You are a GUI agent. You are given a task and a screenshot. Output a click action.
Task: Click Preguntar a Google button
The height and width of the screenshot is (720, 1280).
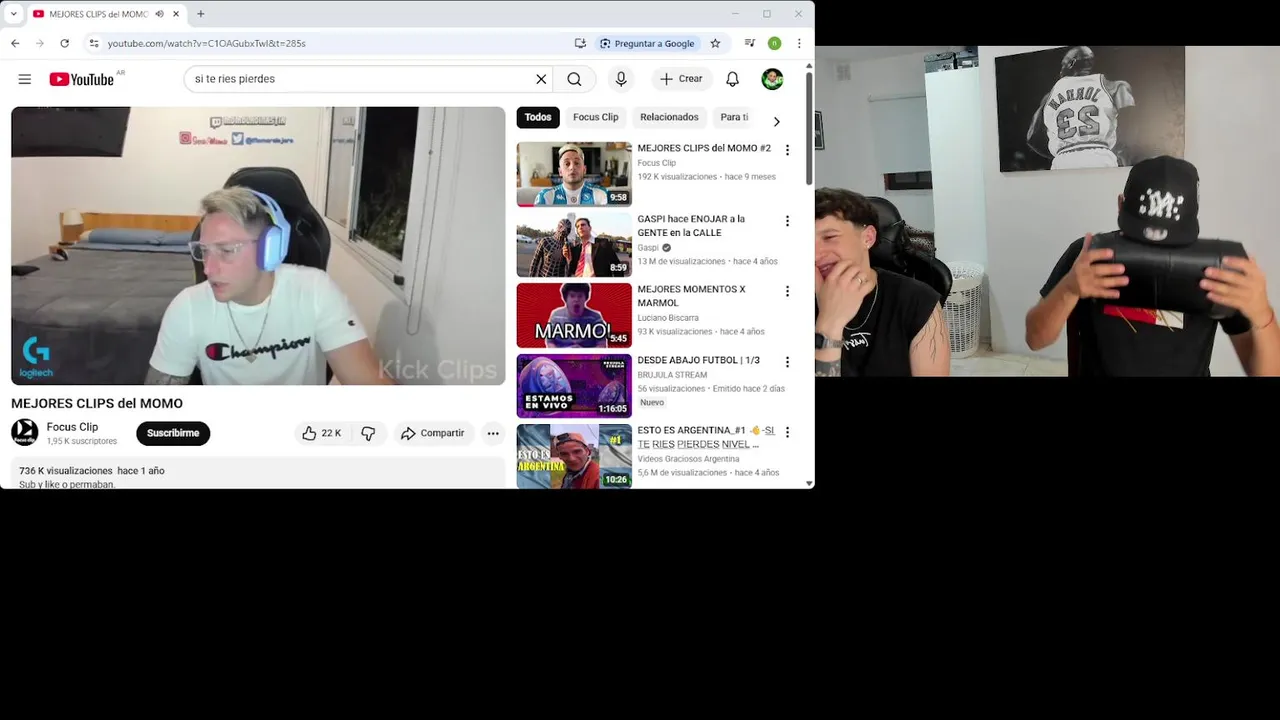coord(647,43)
